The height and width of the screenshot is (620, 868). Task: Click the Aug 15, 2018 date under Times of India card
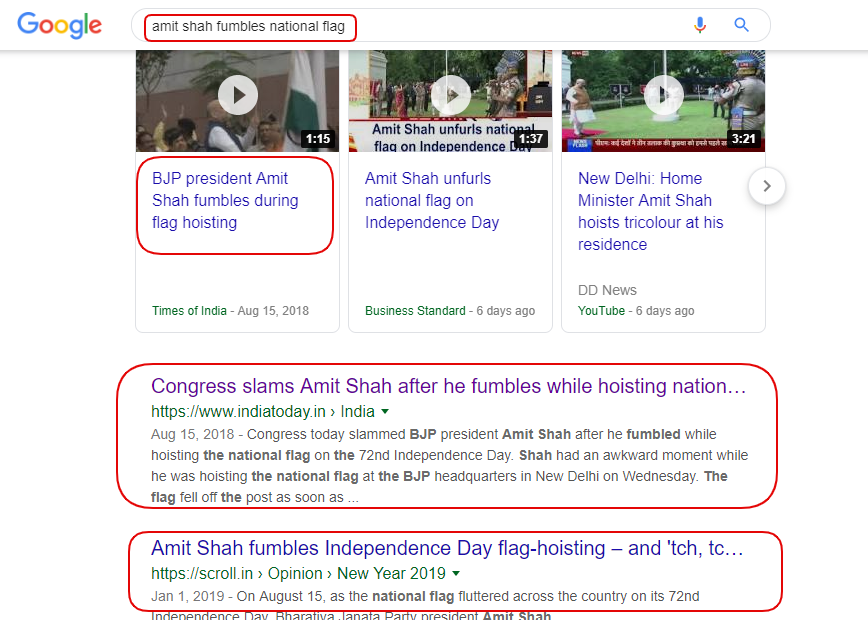click(x=273, y=311)
